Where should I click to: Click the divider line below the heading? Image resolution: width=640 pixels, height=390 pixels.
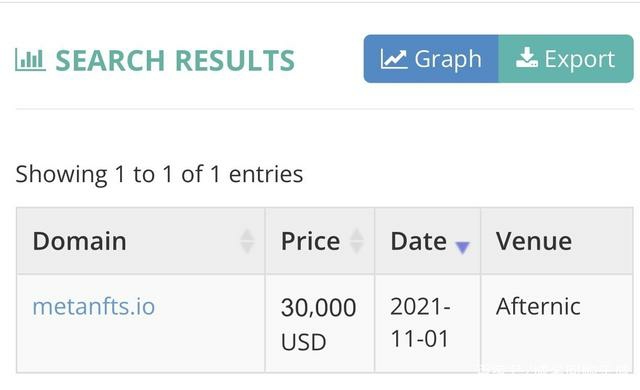324,109
